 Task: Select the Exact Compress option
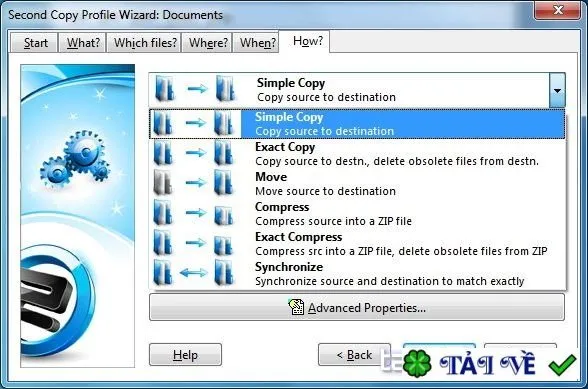(x=357, y=244)
